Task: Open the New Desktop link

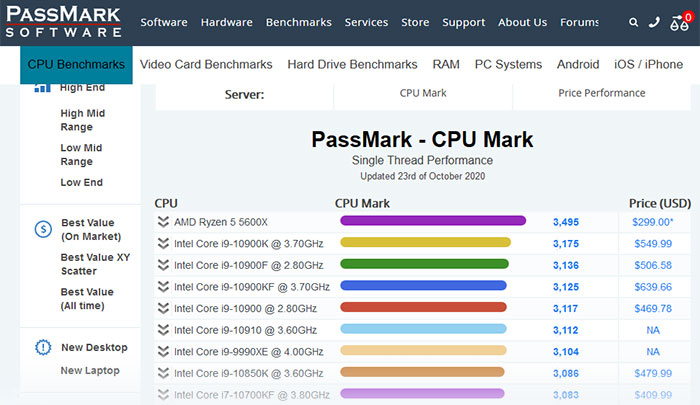Action: [x=94, y=347]
